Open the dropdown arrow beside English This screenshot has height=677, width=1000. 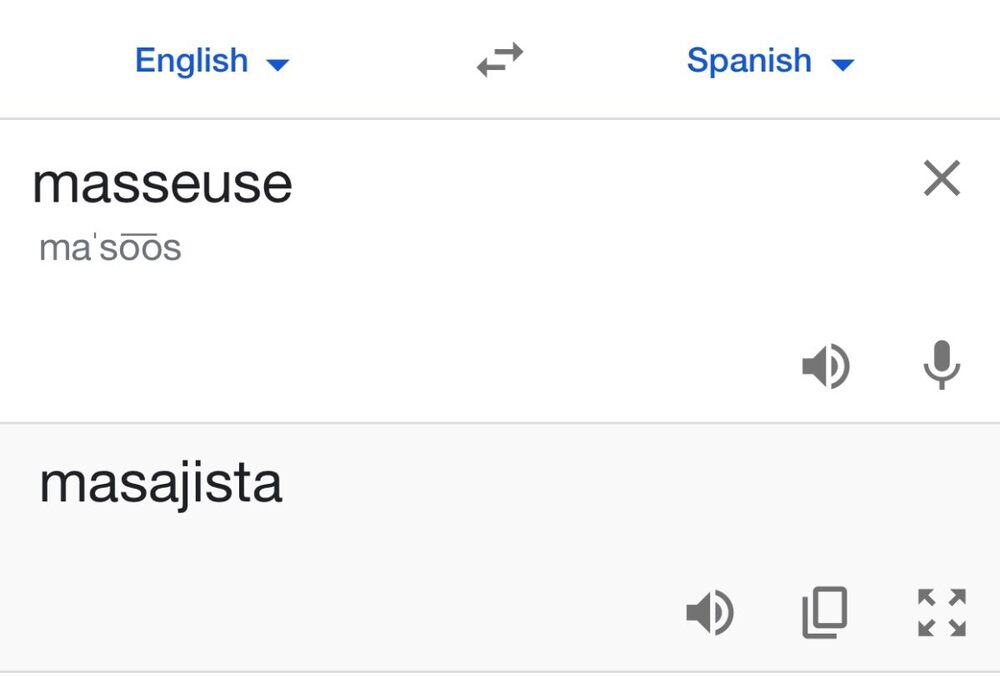278,65
